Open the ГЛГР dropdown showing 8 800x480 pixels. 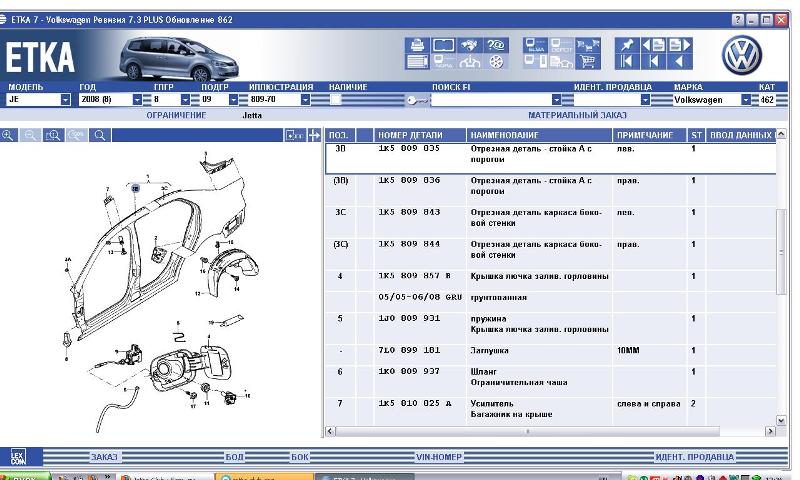[185, 99]
